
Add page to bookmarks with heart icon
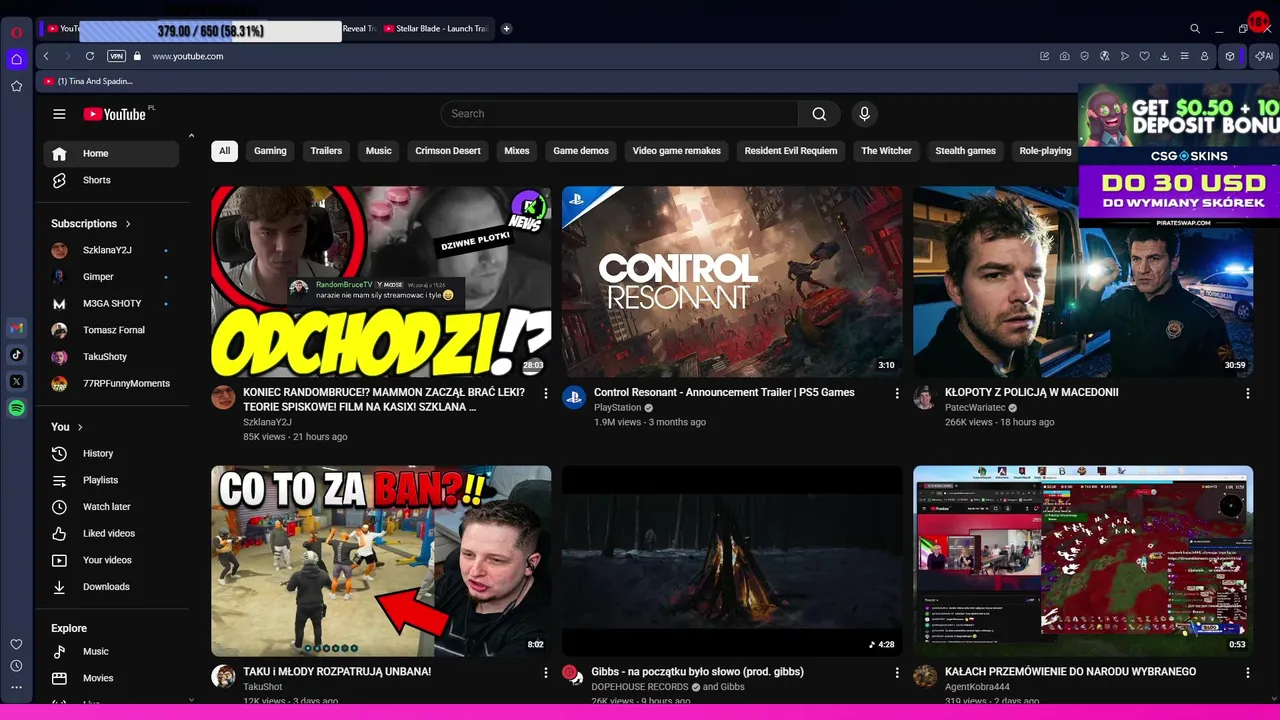pos(1144,56)
